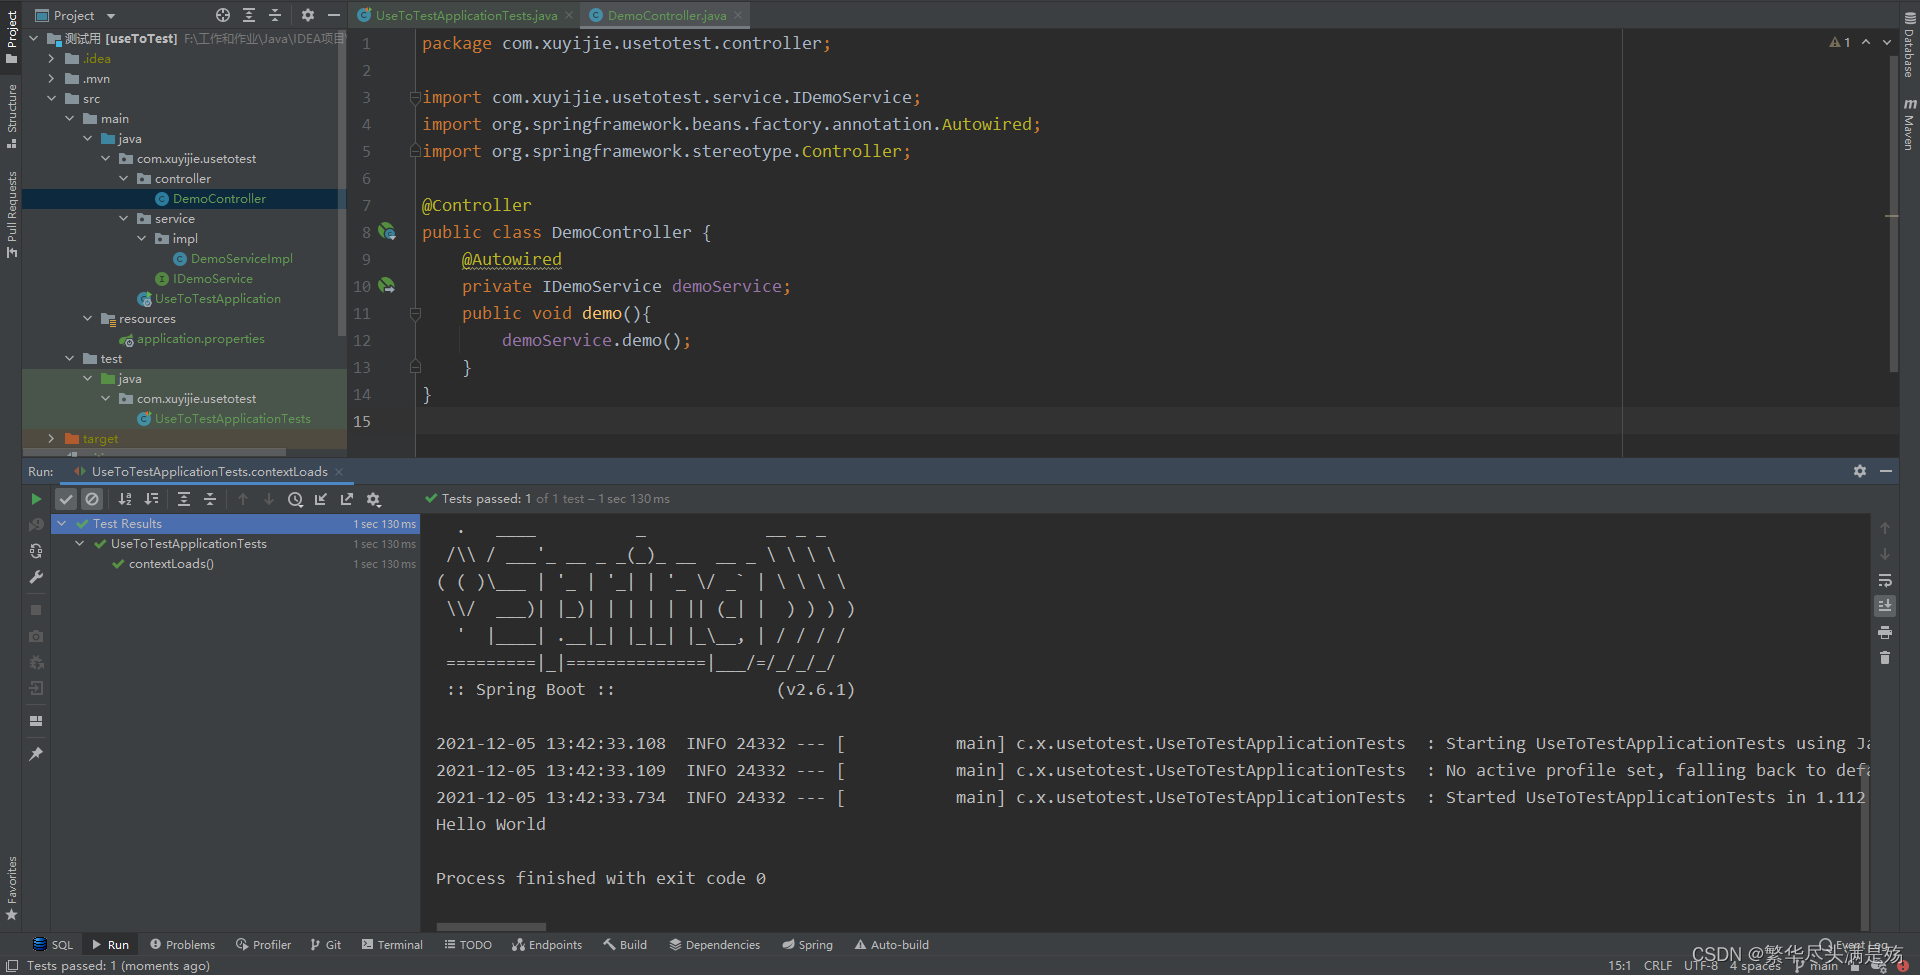Viewport: 1920px width, 975px height.
Task: Open the Dependencies tool window
Action: [714, 945]
